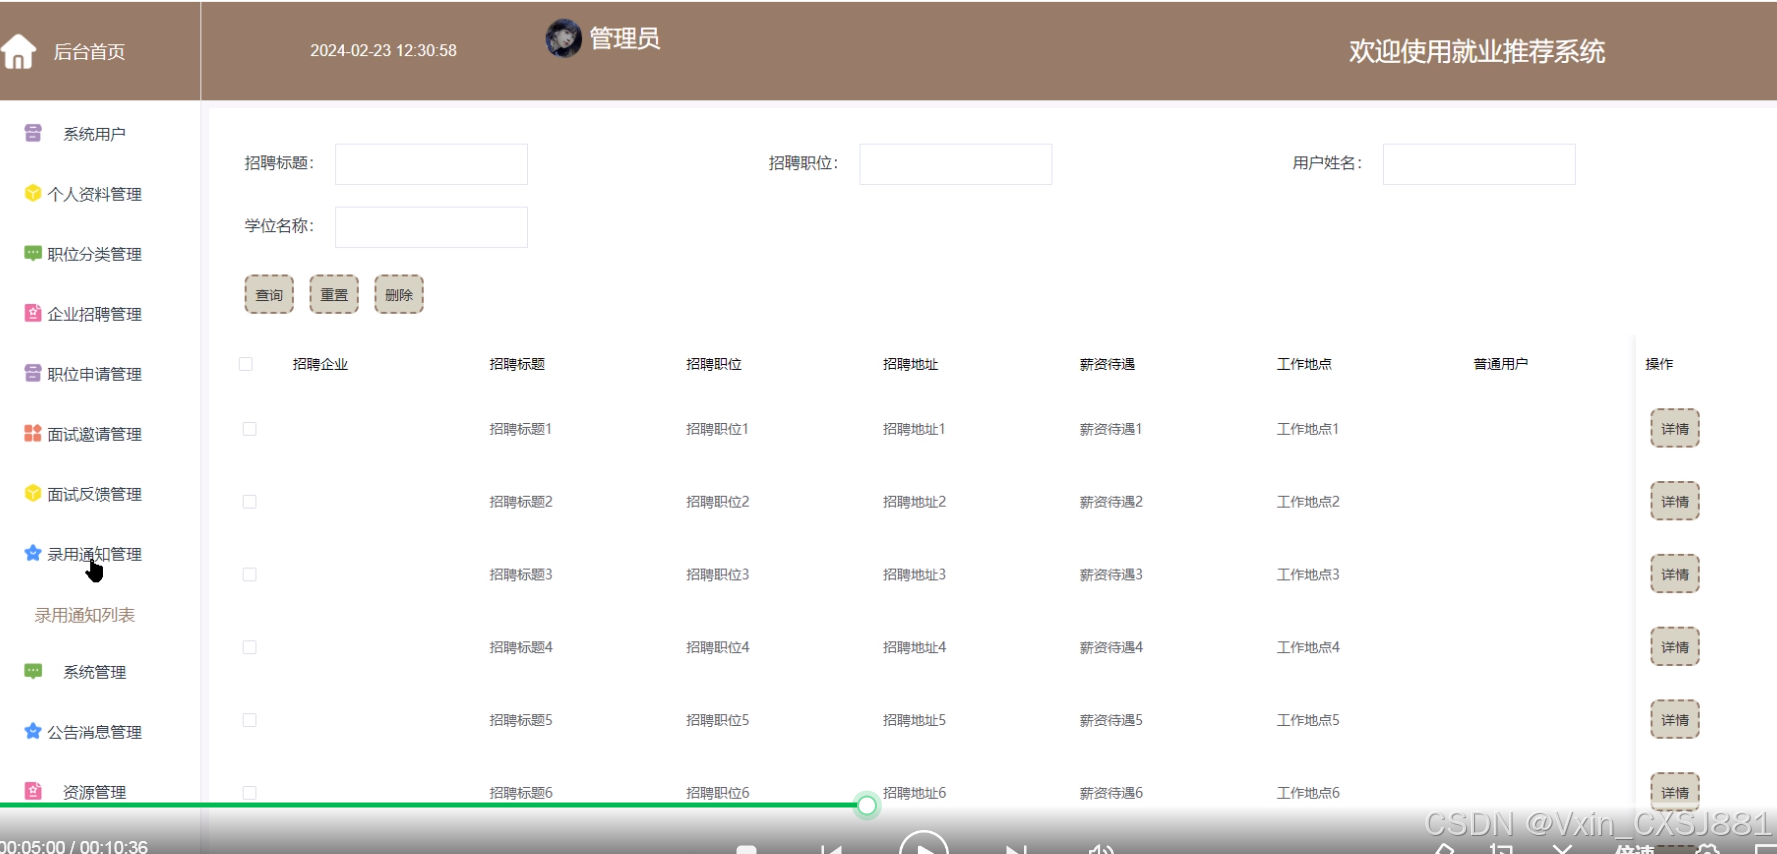Click the video play button
The image size is (1777, 854).
click(924, 842)
